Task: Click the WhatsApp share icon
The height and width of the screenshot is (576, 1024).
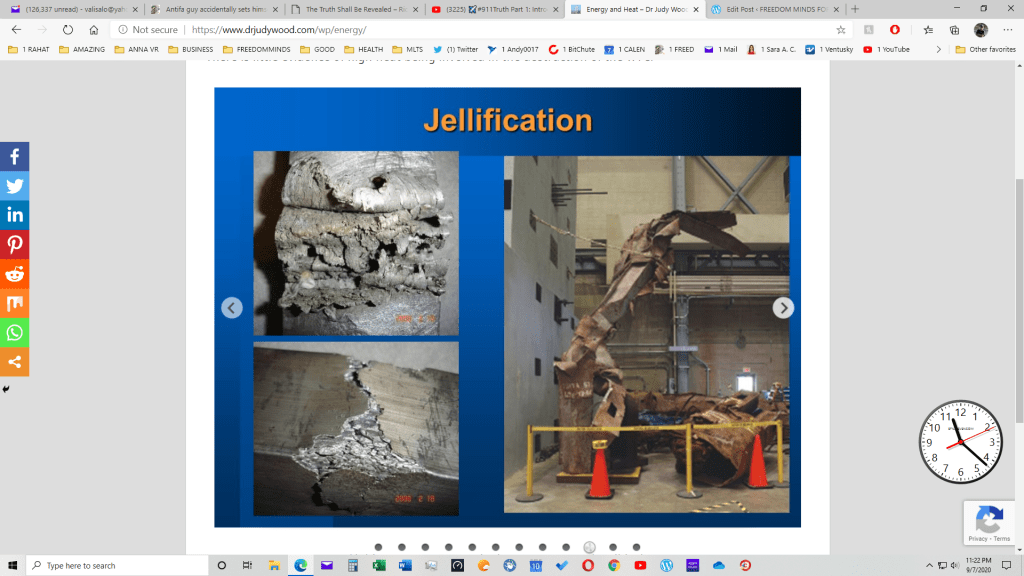Action: click(x=15, y=332)
